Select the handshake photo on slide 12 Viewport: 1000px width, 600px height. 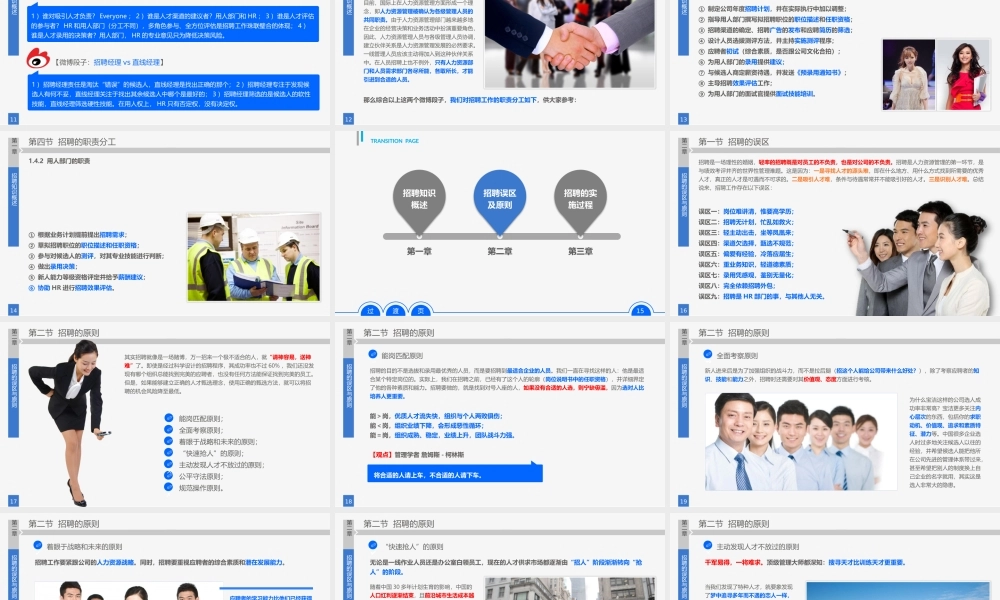(x=569, y=43)
